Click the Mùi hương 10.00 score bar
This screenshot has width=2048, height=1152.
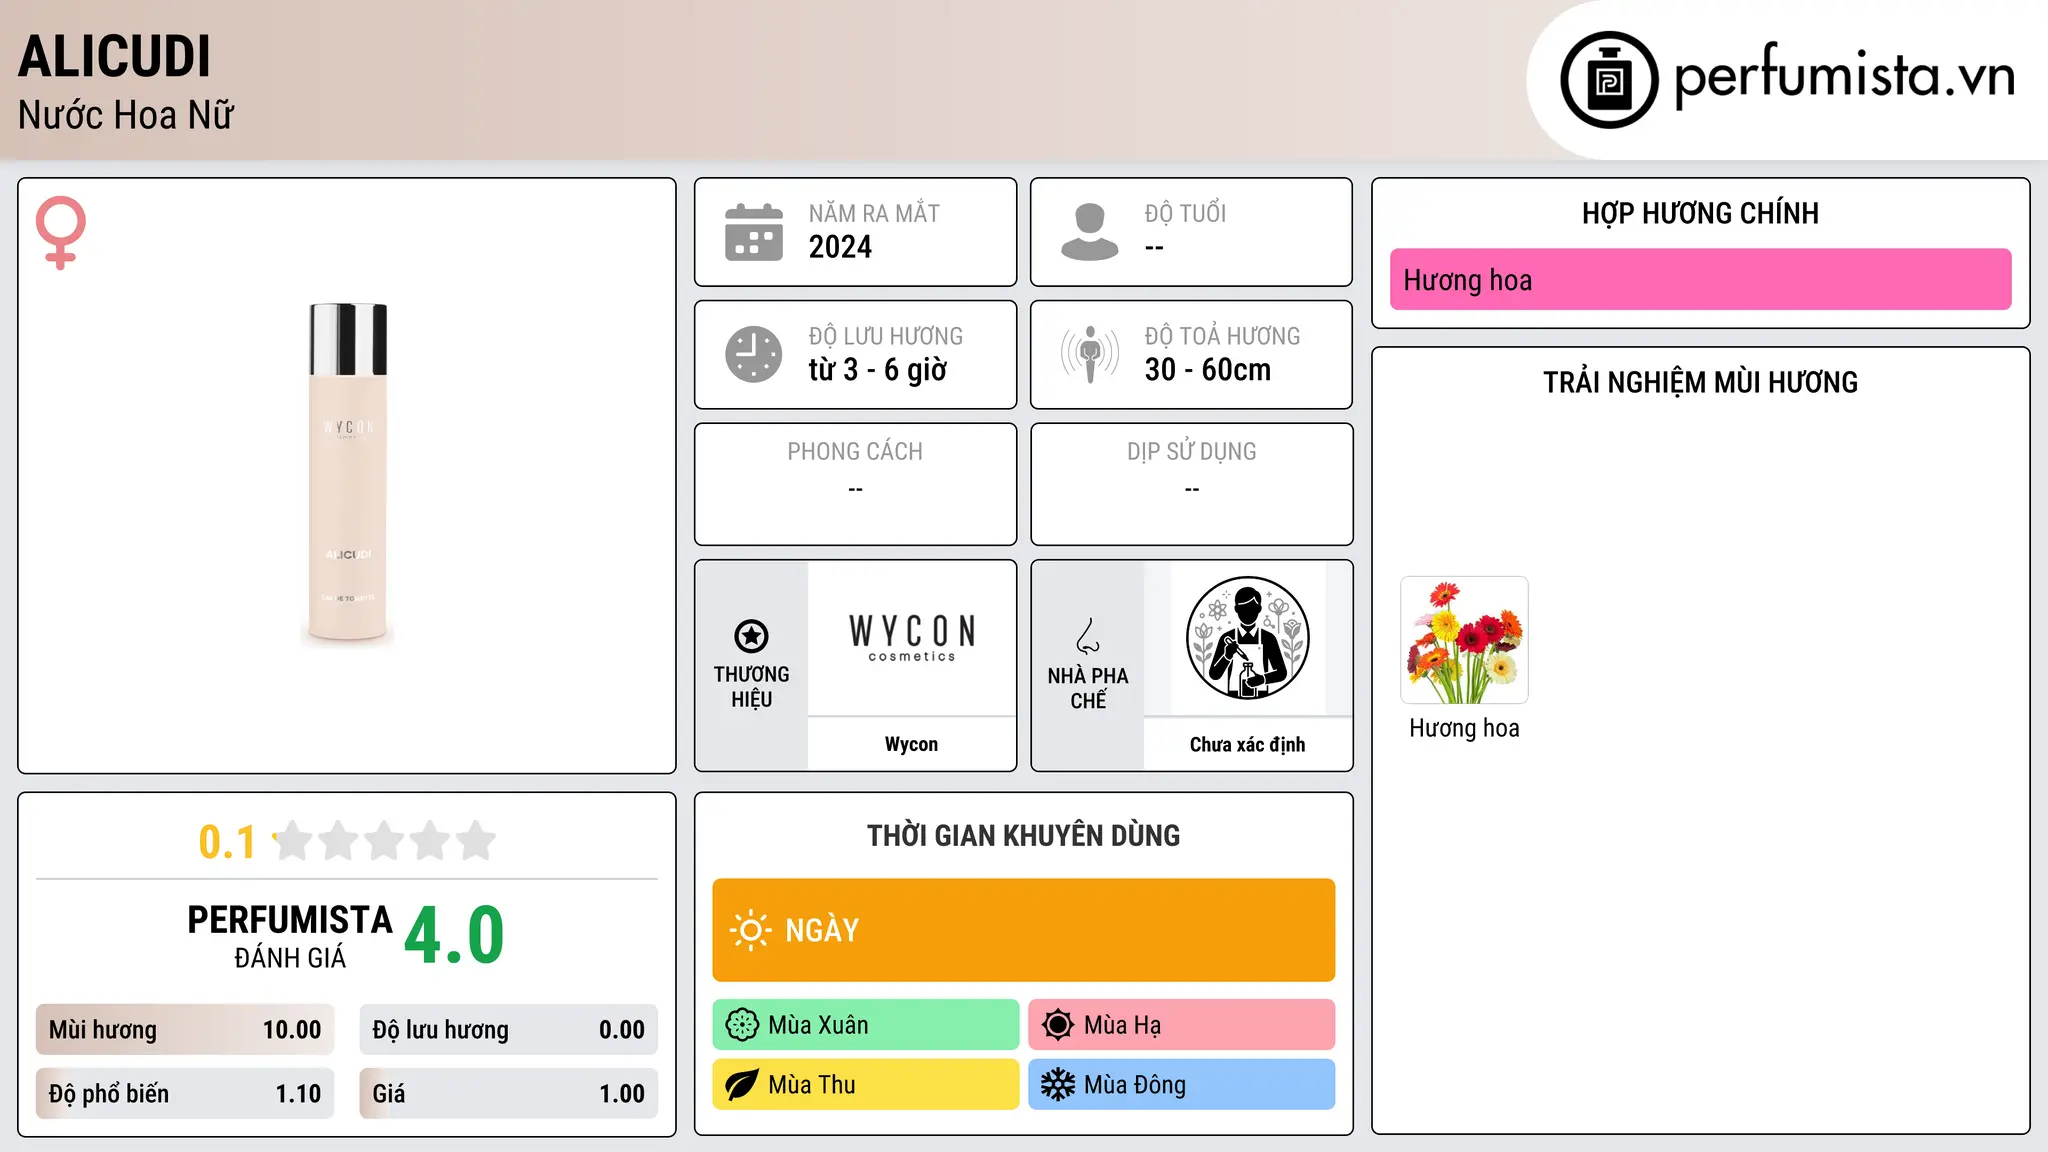click(185, 1030)
